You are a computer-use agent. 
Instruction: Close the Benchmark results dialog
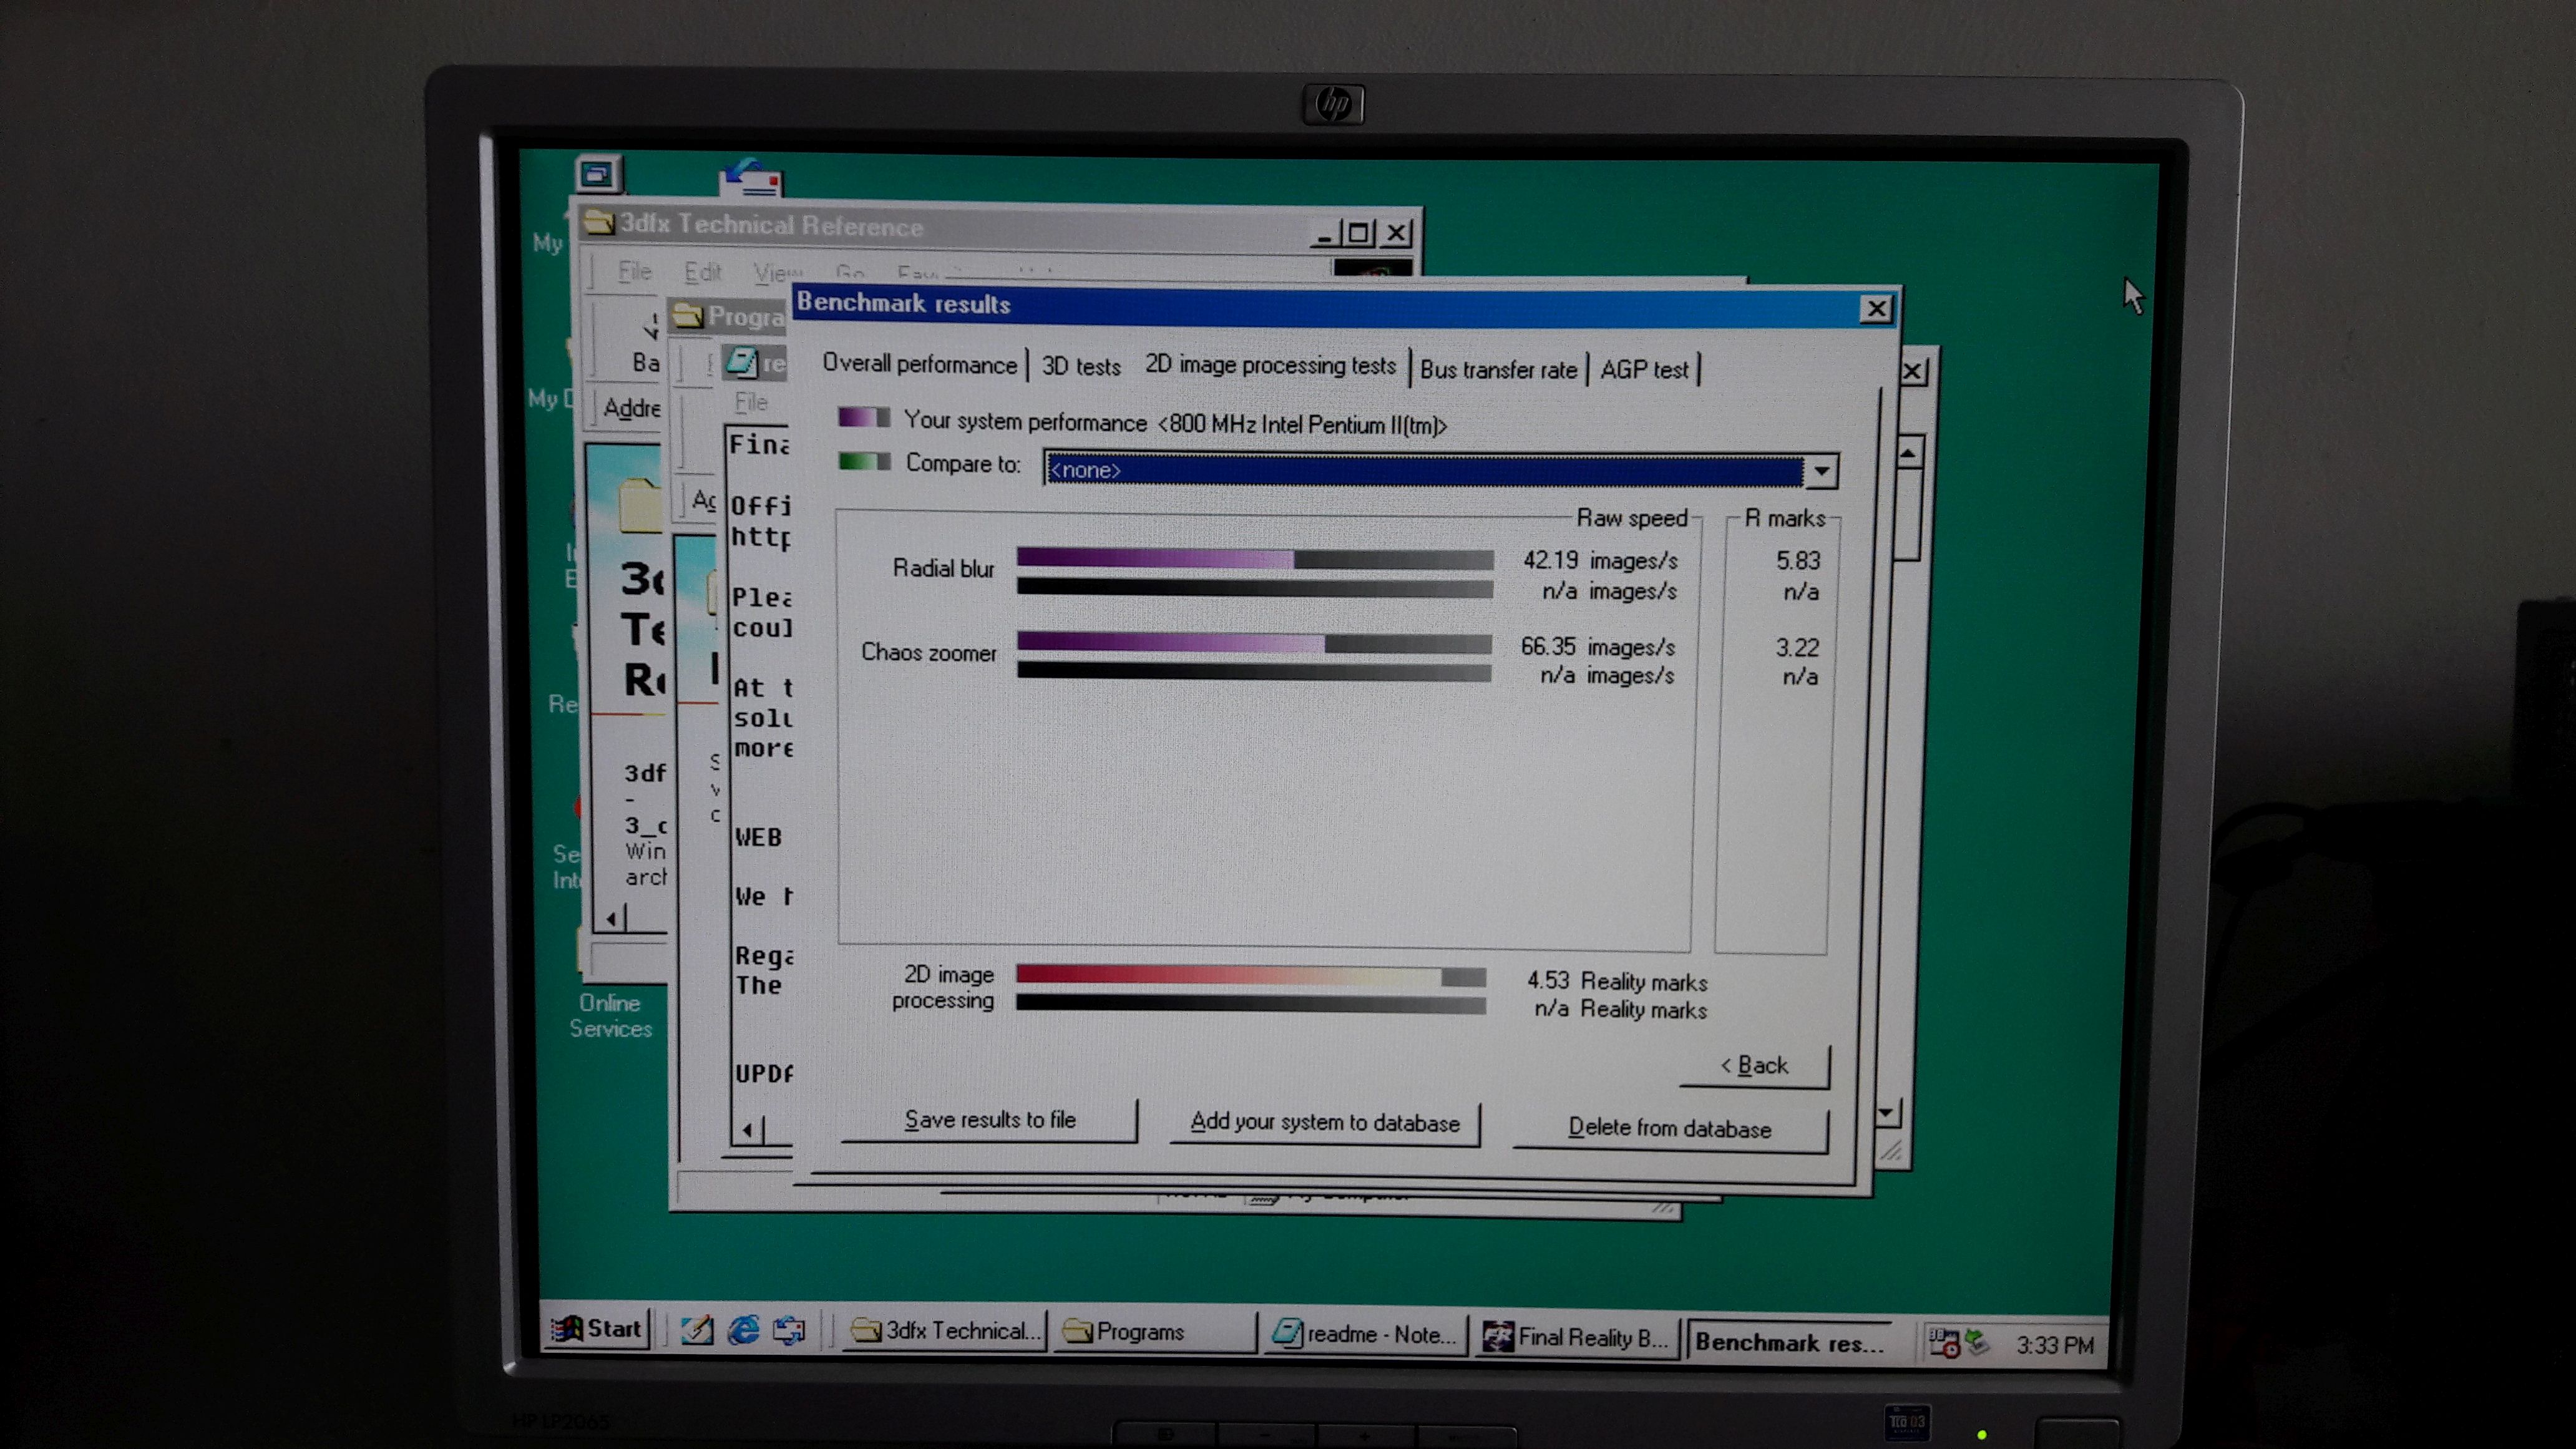click(x=1876, y=309)
